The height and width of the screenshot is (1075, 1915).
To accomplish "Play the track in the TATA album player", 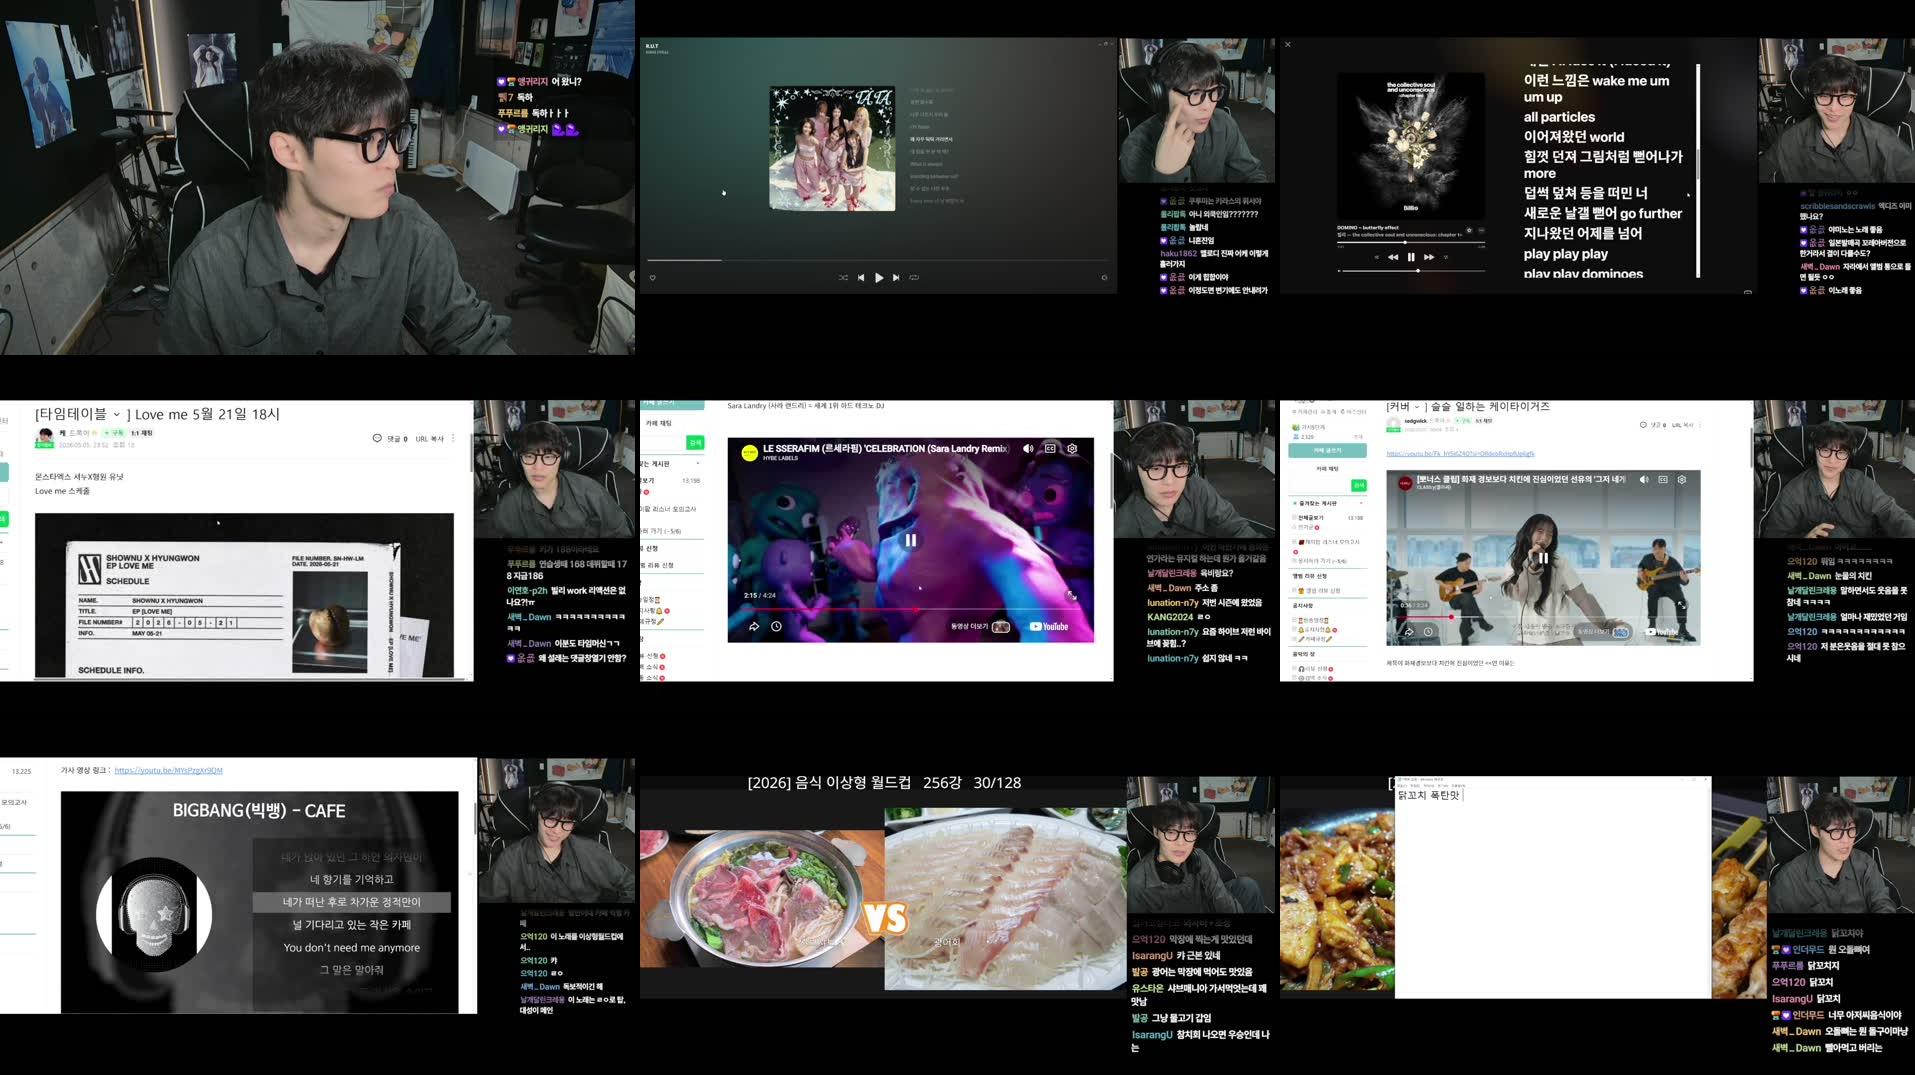I will point(879,278).
